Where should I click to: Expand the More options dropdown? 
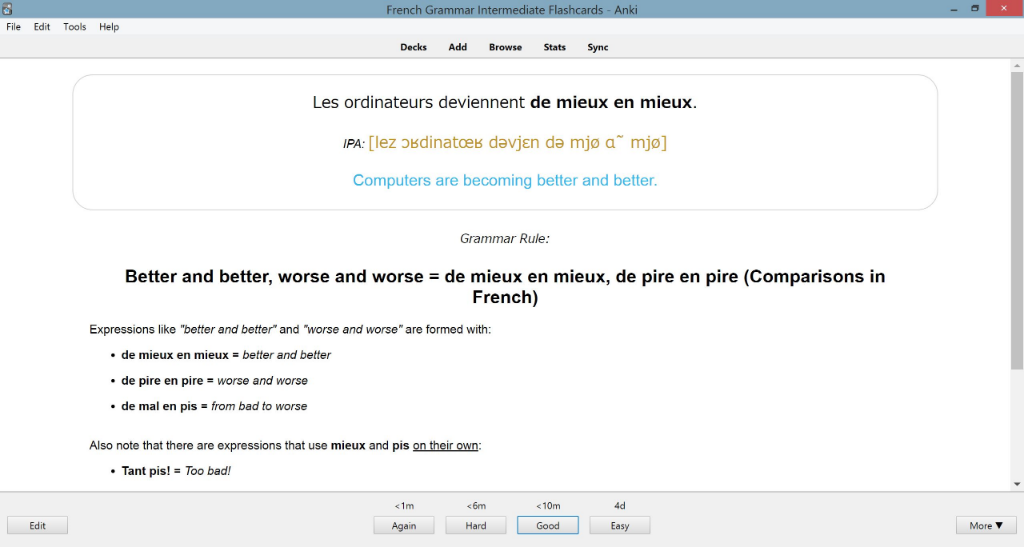coord(986,525)
